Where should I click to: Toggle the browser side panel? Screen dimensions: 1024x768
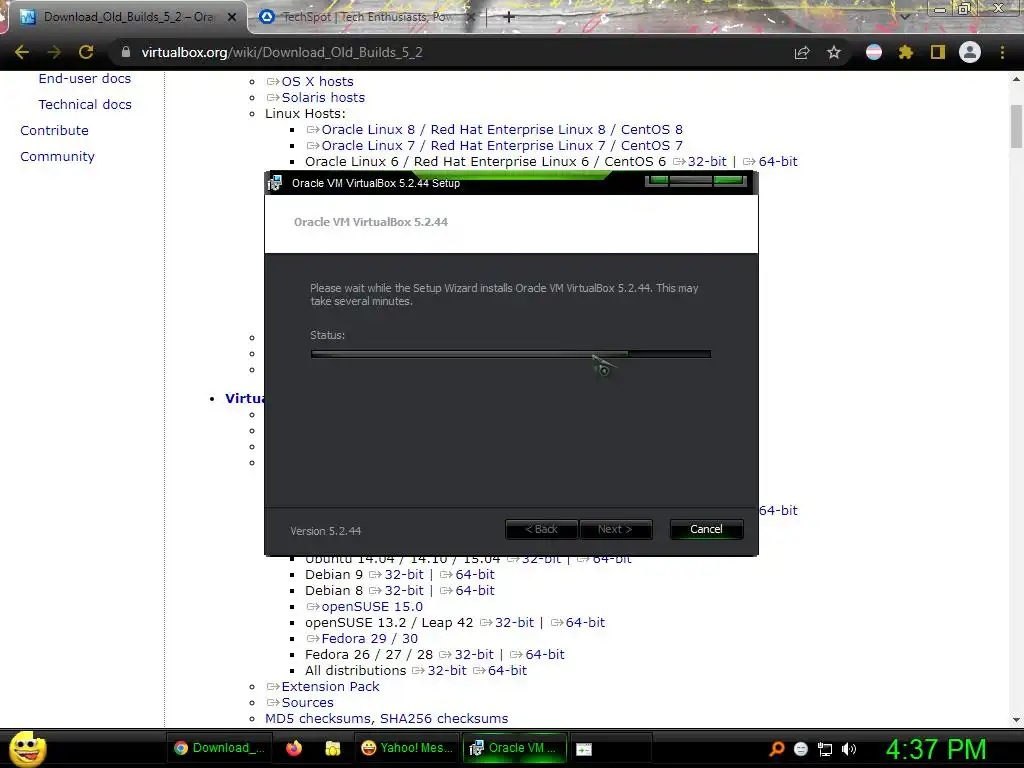938,52
